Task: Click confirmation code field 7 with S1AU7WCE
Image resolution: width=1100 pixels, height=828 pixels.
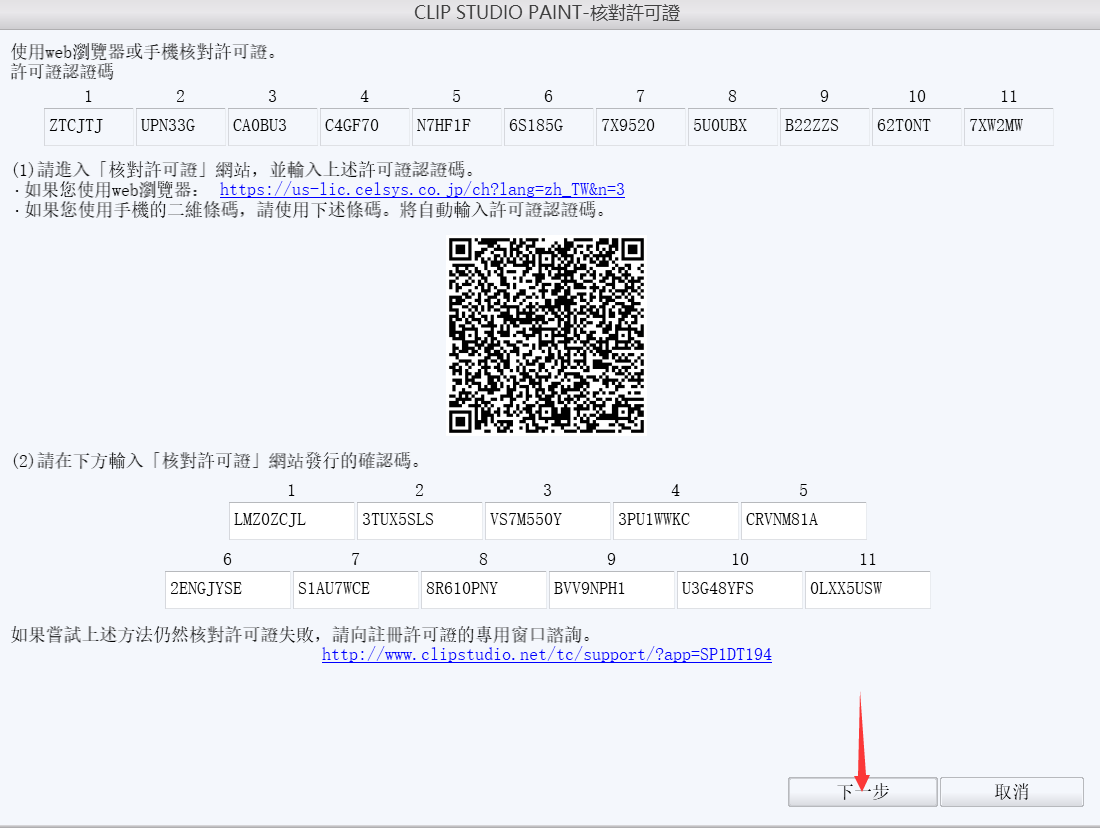Action: [x=356, y=589]
